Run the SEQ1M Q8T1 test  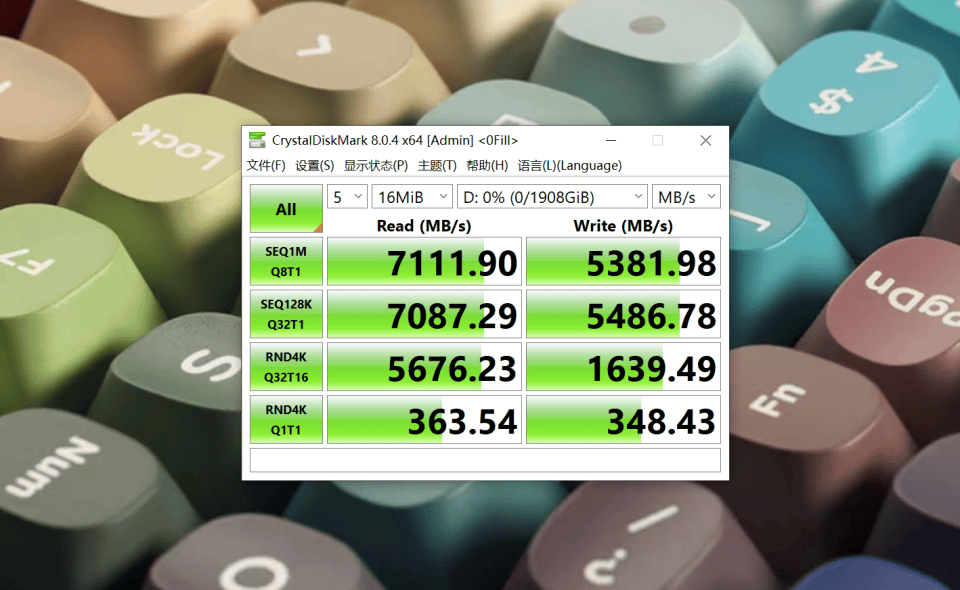click(286, 263)
